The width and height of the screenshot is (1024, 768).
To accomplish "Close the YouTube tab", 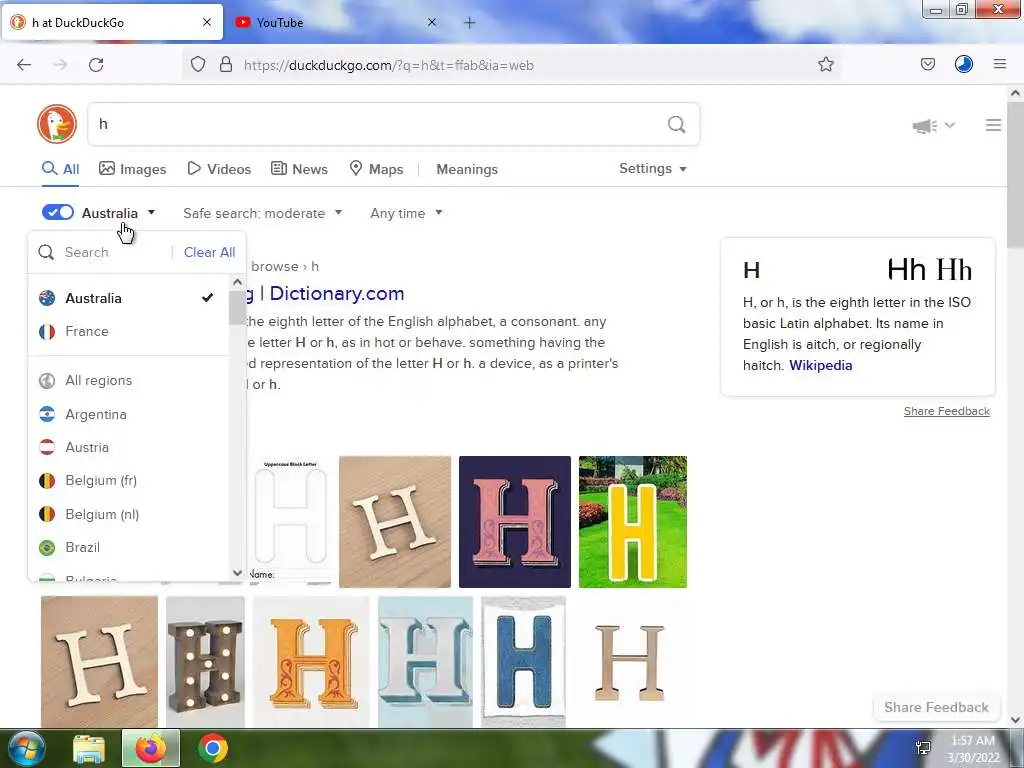I will click(432, 22).
